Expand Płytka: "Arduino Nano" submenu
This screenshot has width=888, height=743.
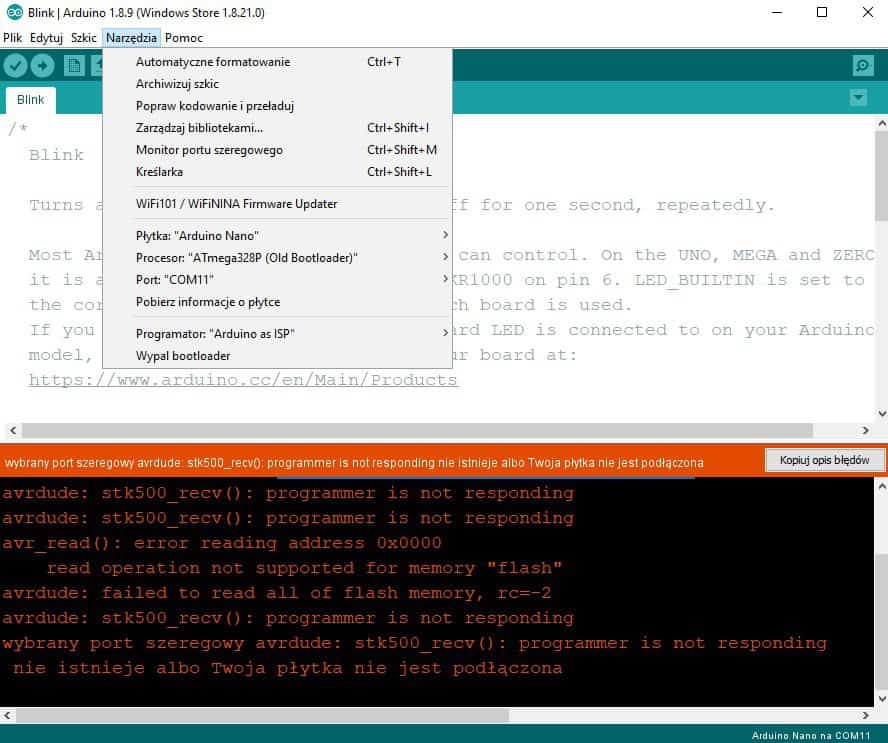tap(277, 236)
